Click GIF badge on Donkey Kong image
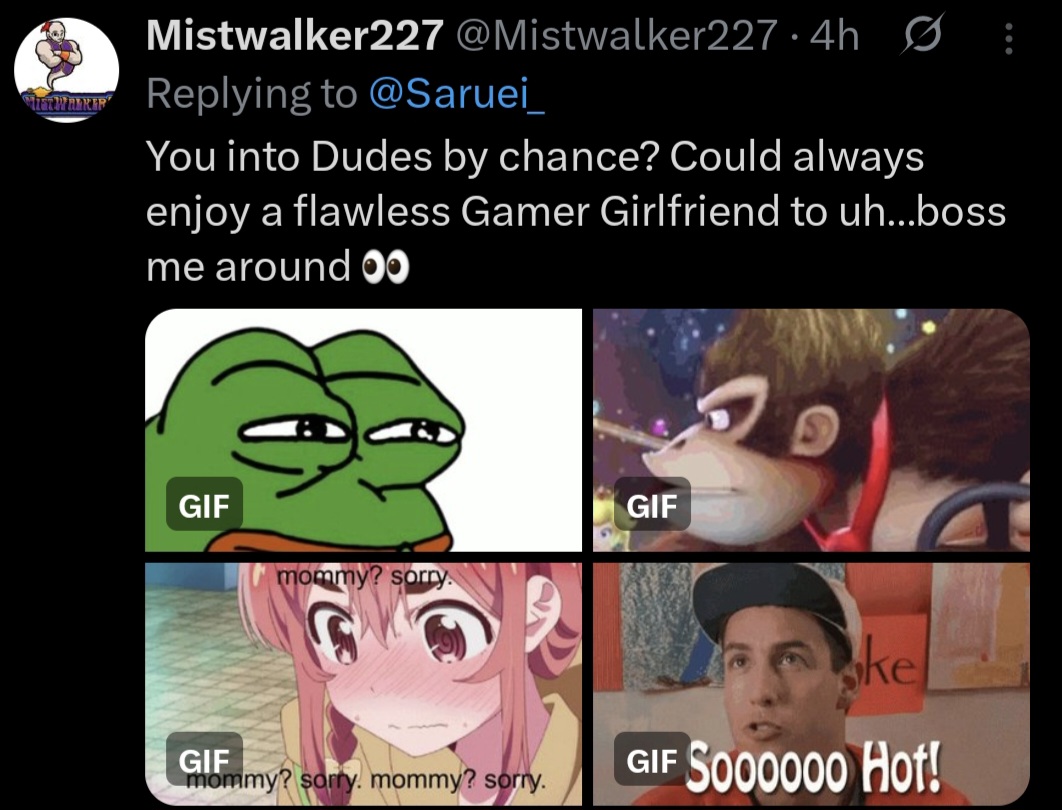Screen dimensions: 1062x810 (x=652, y=504)
